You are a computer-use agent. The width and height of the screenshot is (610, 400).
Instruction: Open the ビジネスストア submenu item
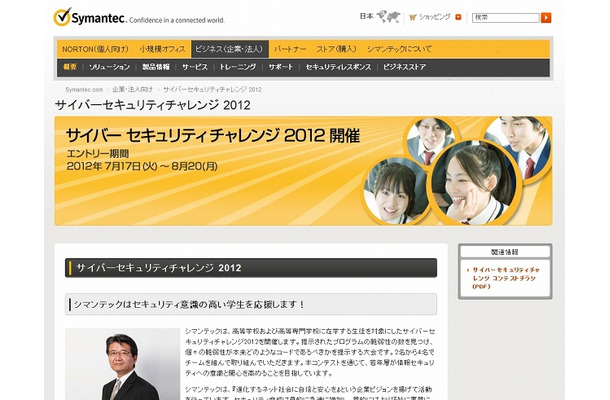(404, 67)
